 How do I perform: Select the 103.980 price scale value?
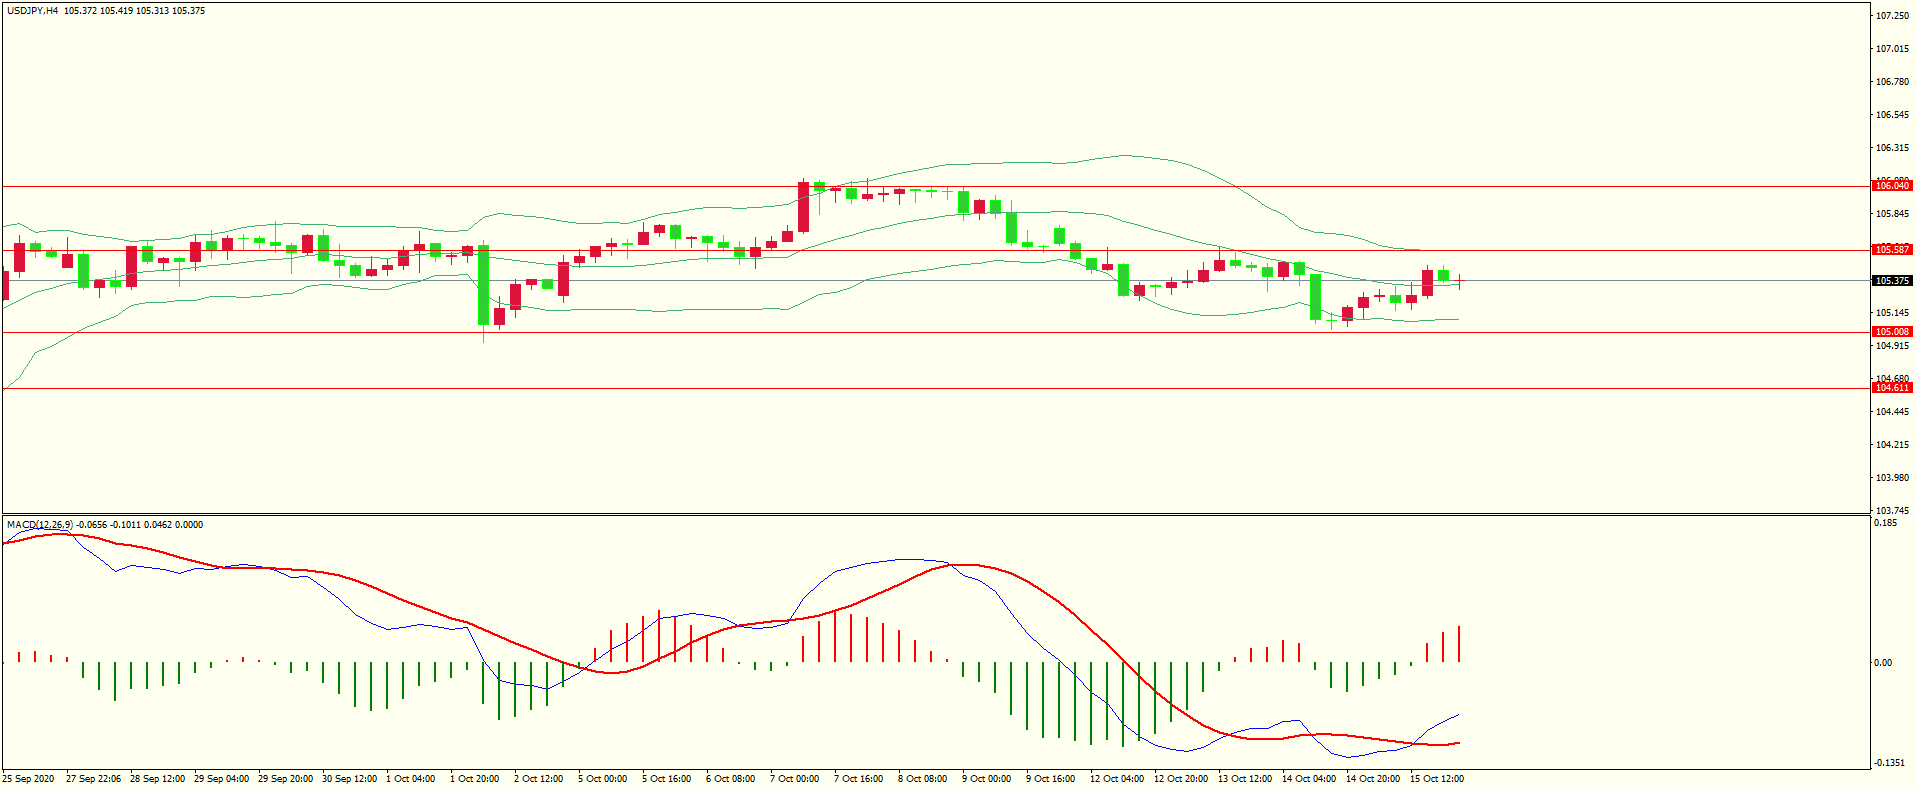click(x=1892, y=478)
